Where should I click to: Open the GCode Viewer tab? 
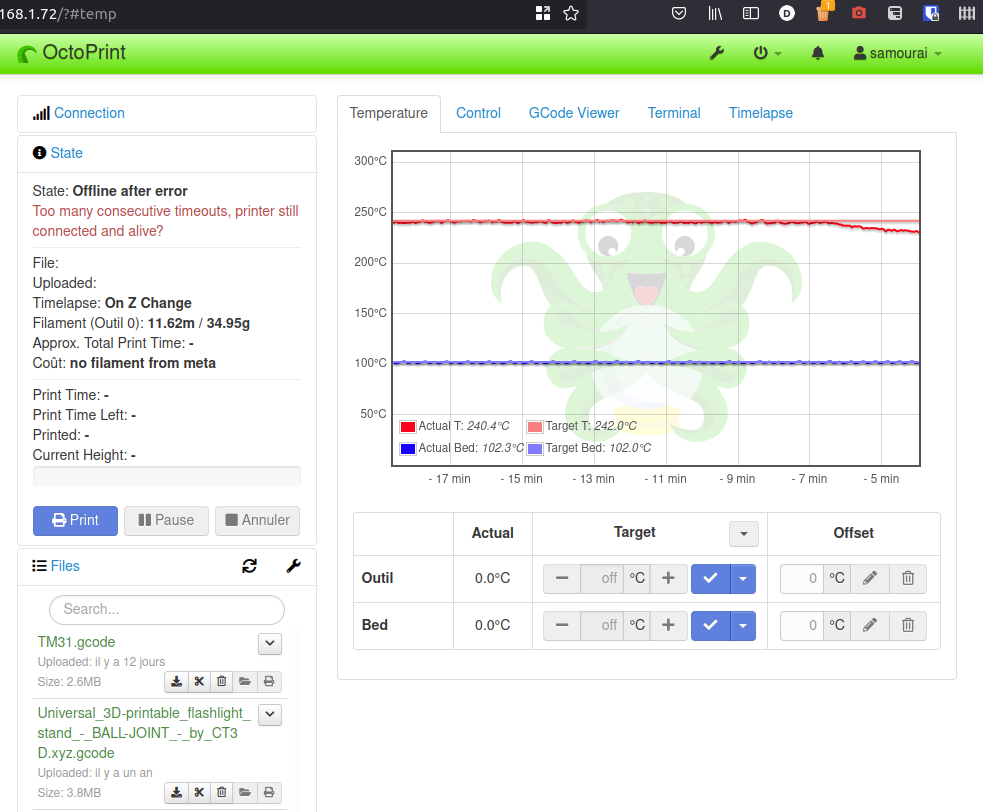click(x=574, y=113)
